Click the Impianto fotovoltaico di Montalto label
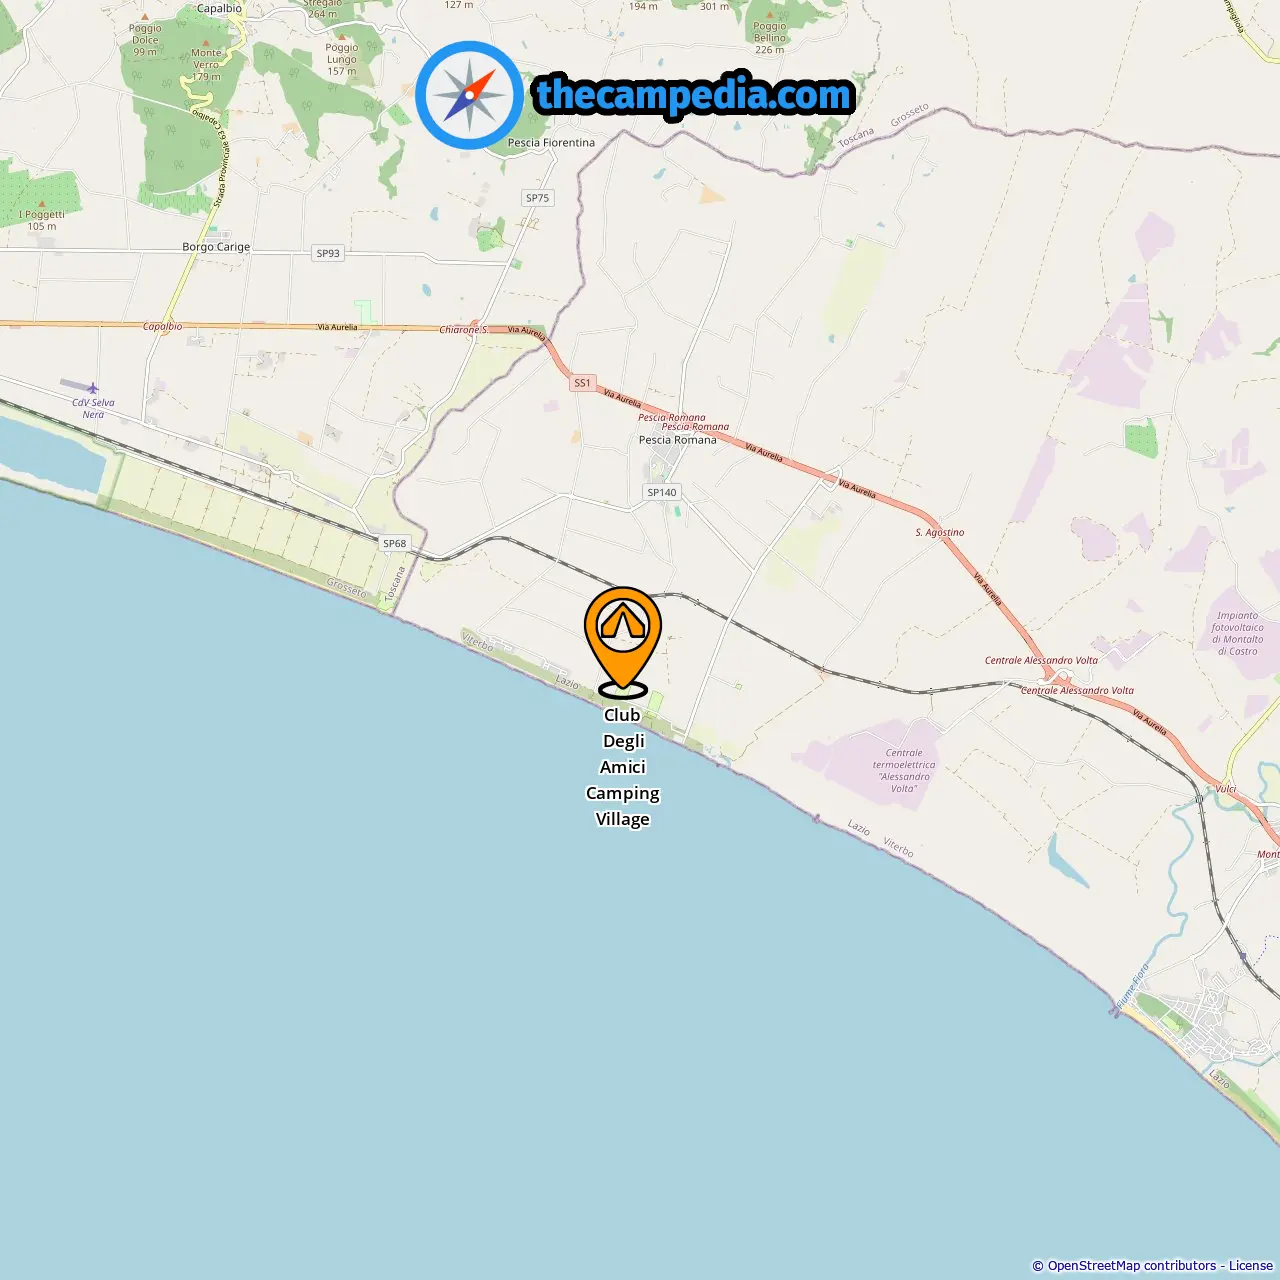The height and width of the screenshot is (1280, 1280). coord(1238,634)
